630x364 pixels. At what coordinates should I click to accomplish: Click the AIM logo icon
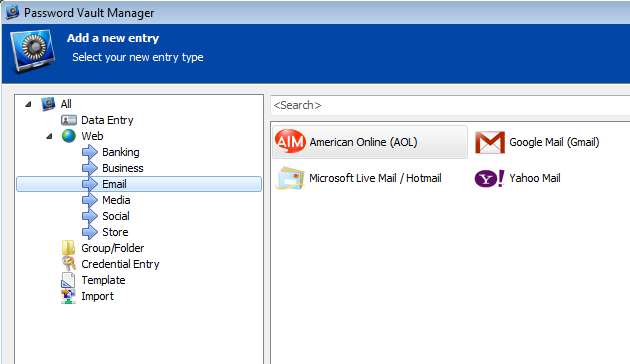(290, 141)
